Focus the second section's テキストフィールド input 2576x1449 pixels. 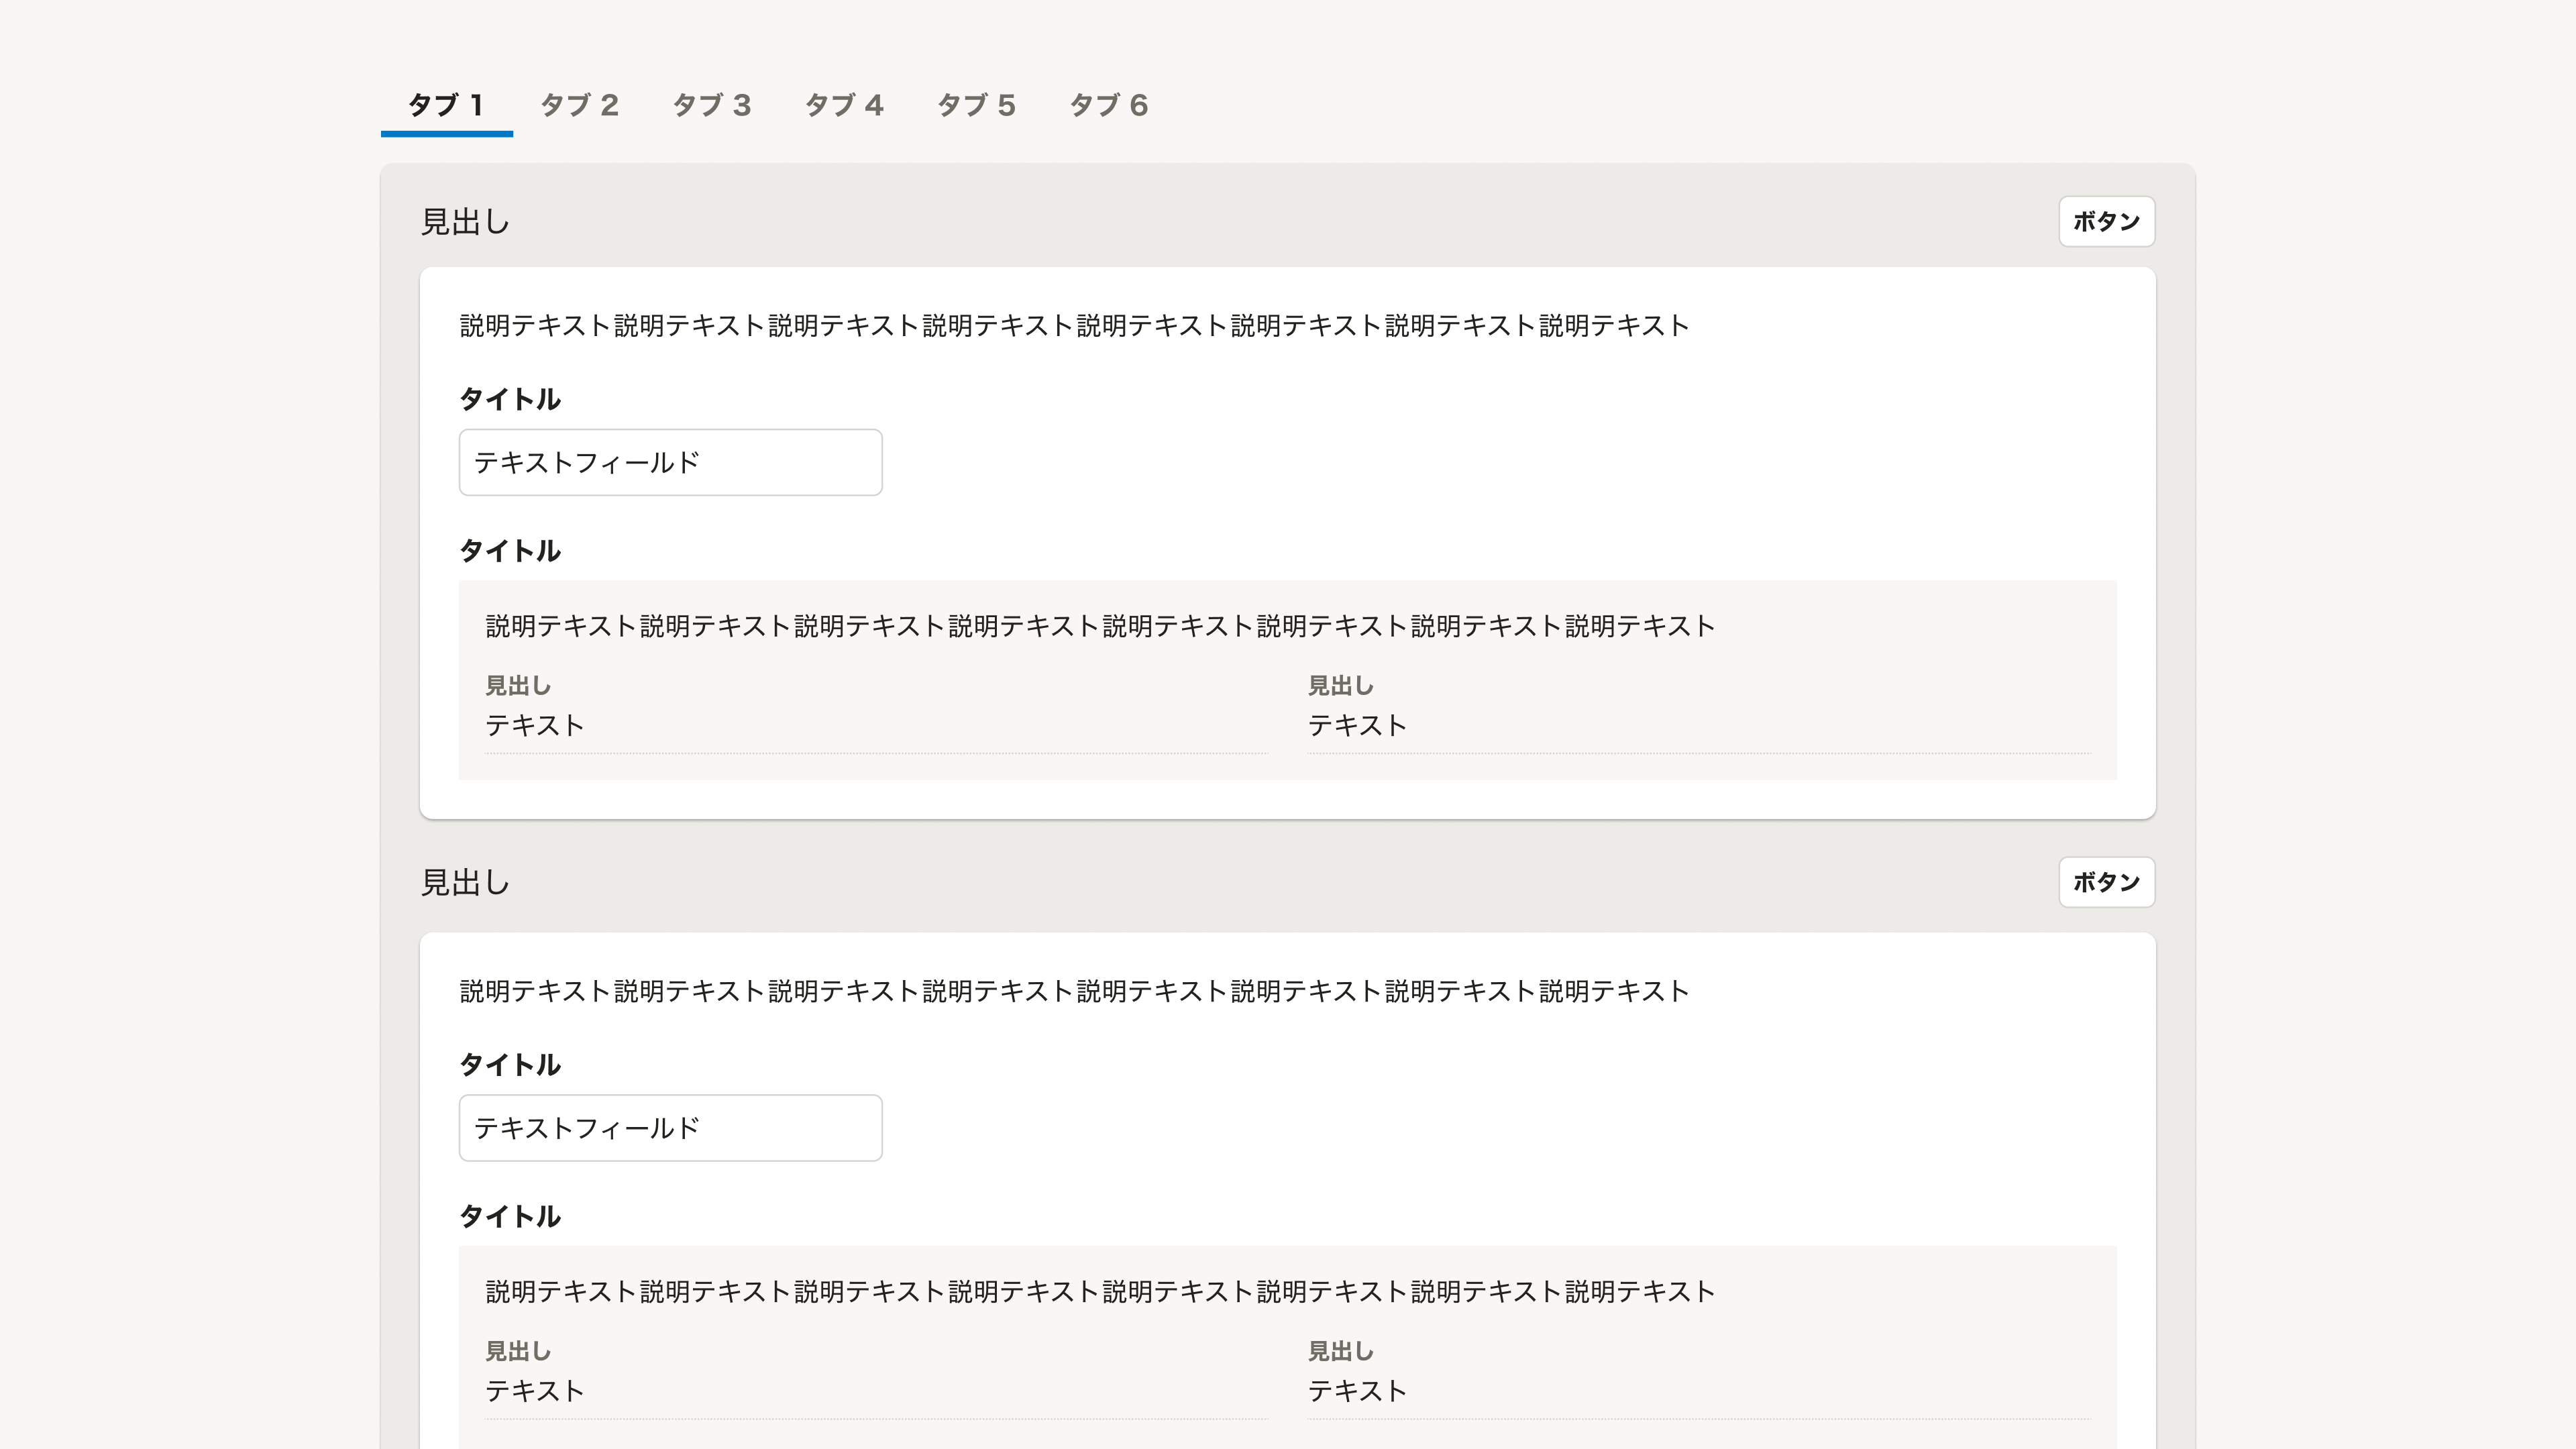click(670, 1128)
